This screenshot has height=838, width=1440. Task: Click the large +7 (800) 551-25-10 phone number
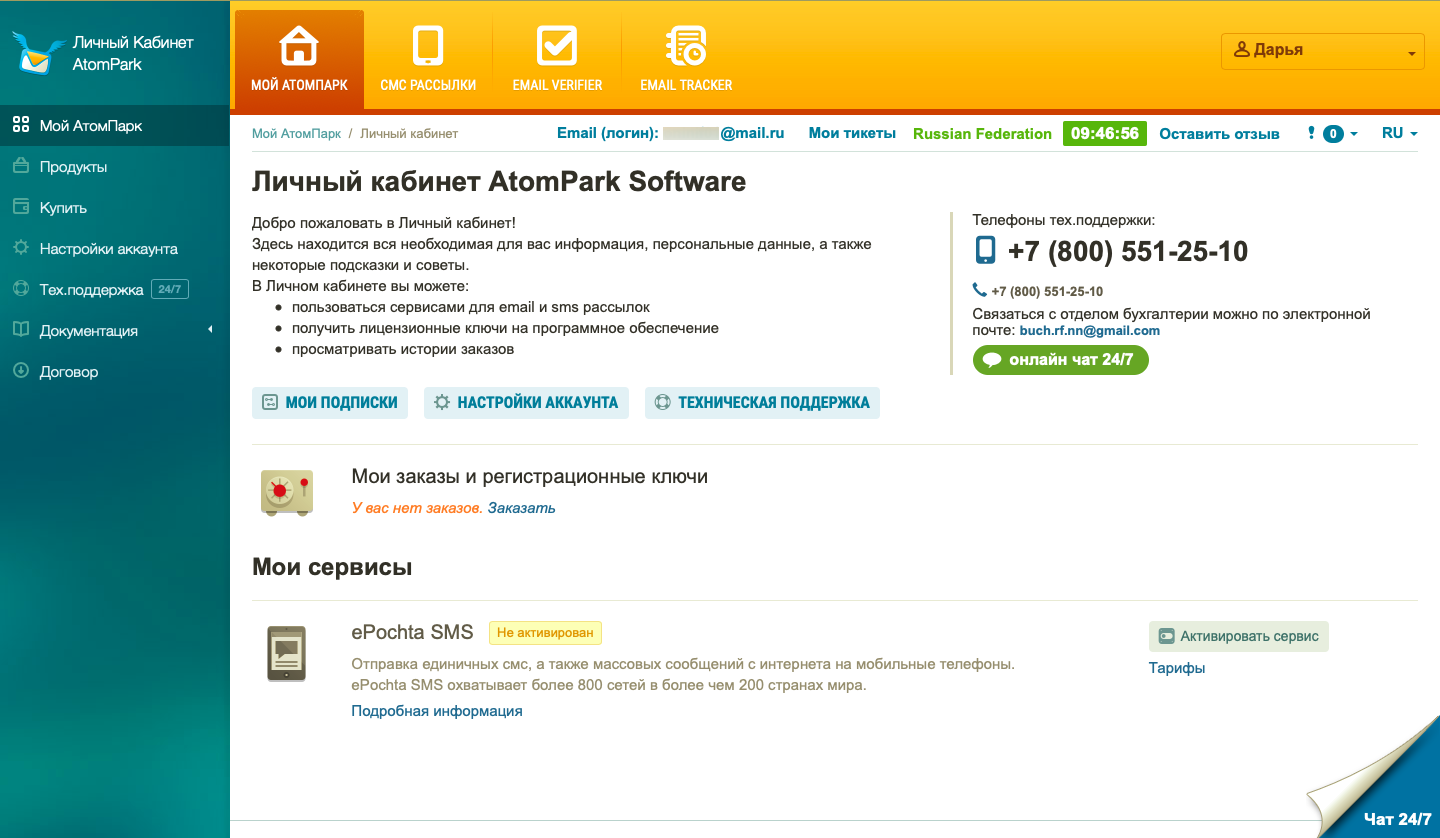tap(1128, 251)
